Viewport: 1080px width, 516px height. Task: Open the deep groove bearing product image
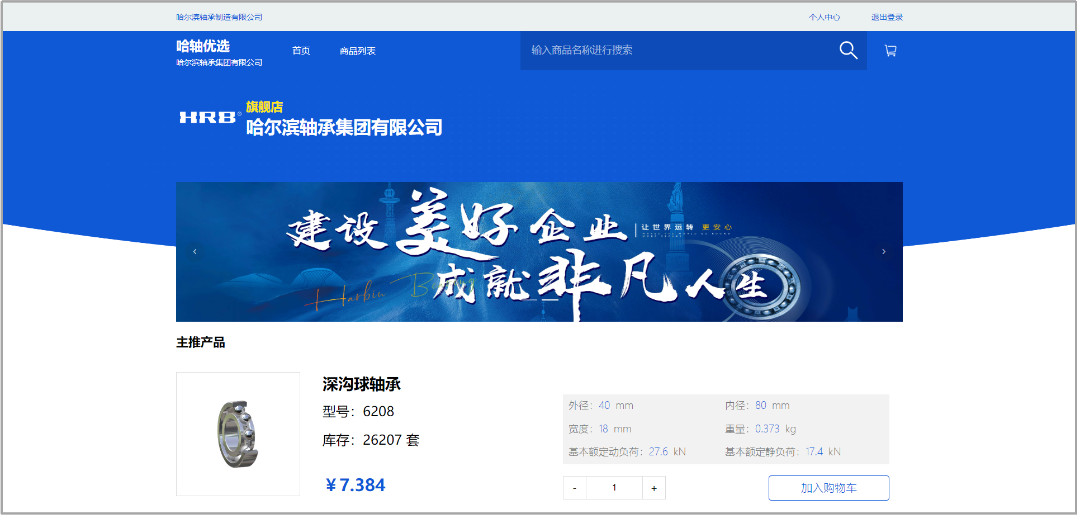(x=238, y=434)
